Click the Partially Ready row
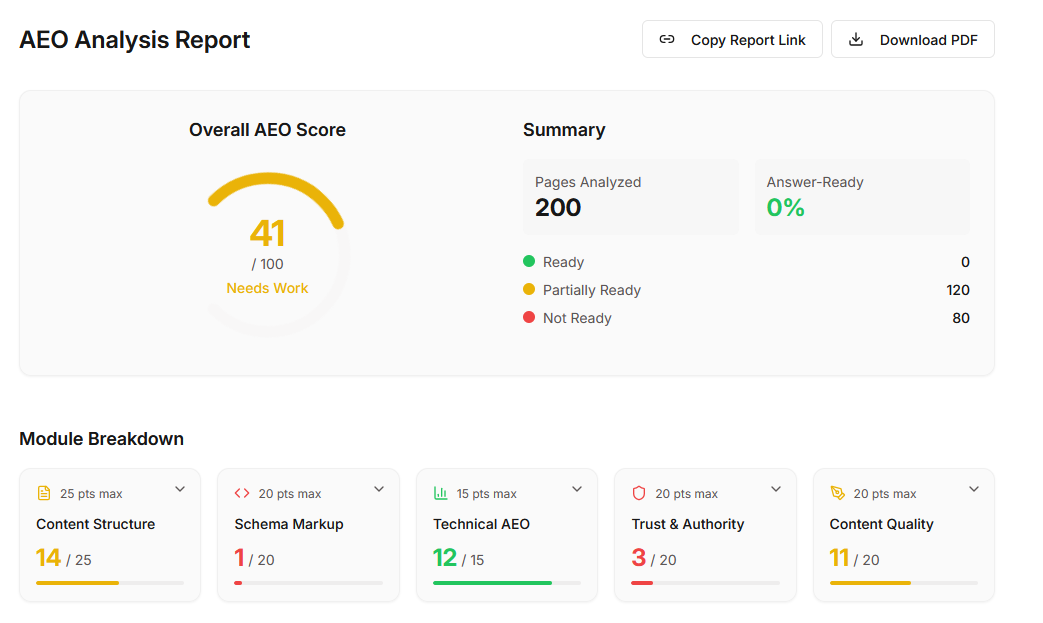This screenshot has height=623, width=1043. tap(746, 290)
